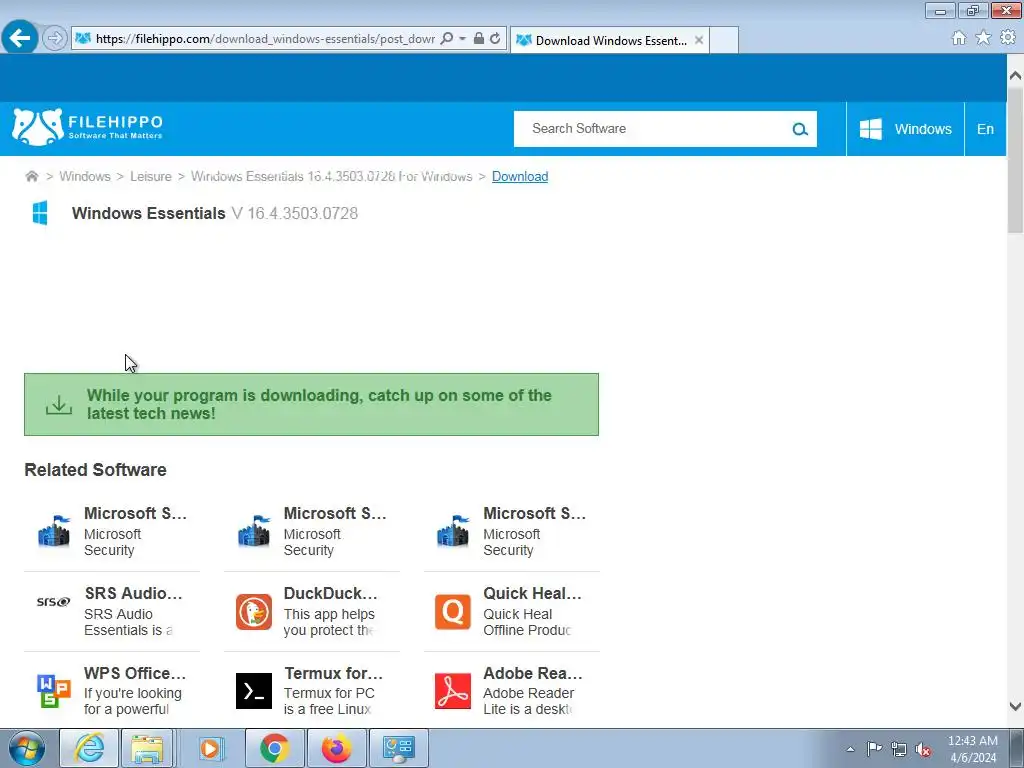1024x768 pixels.
Task: Open the Quick Heal... software title
Action: click(x=532, y=594)
